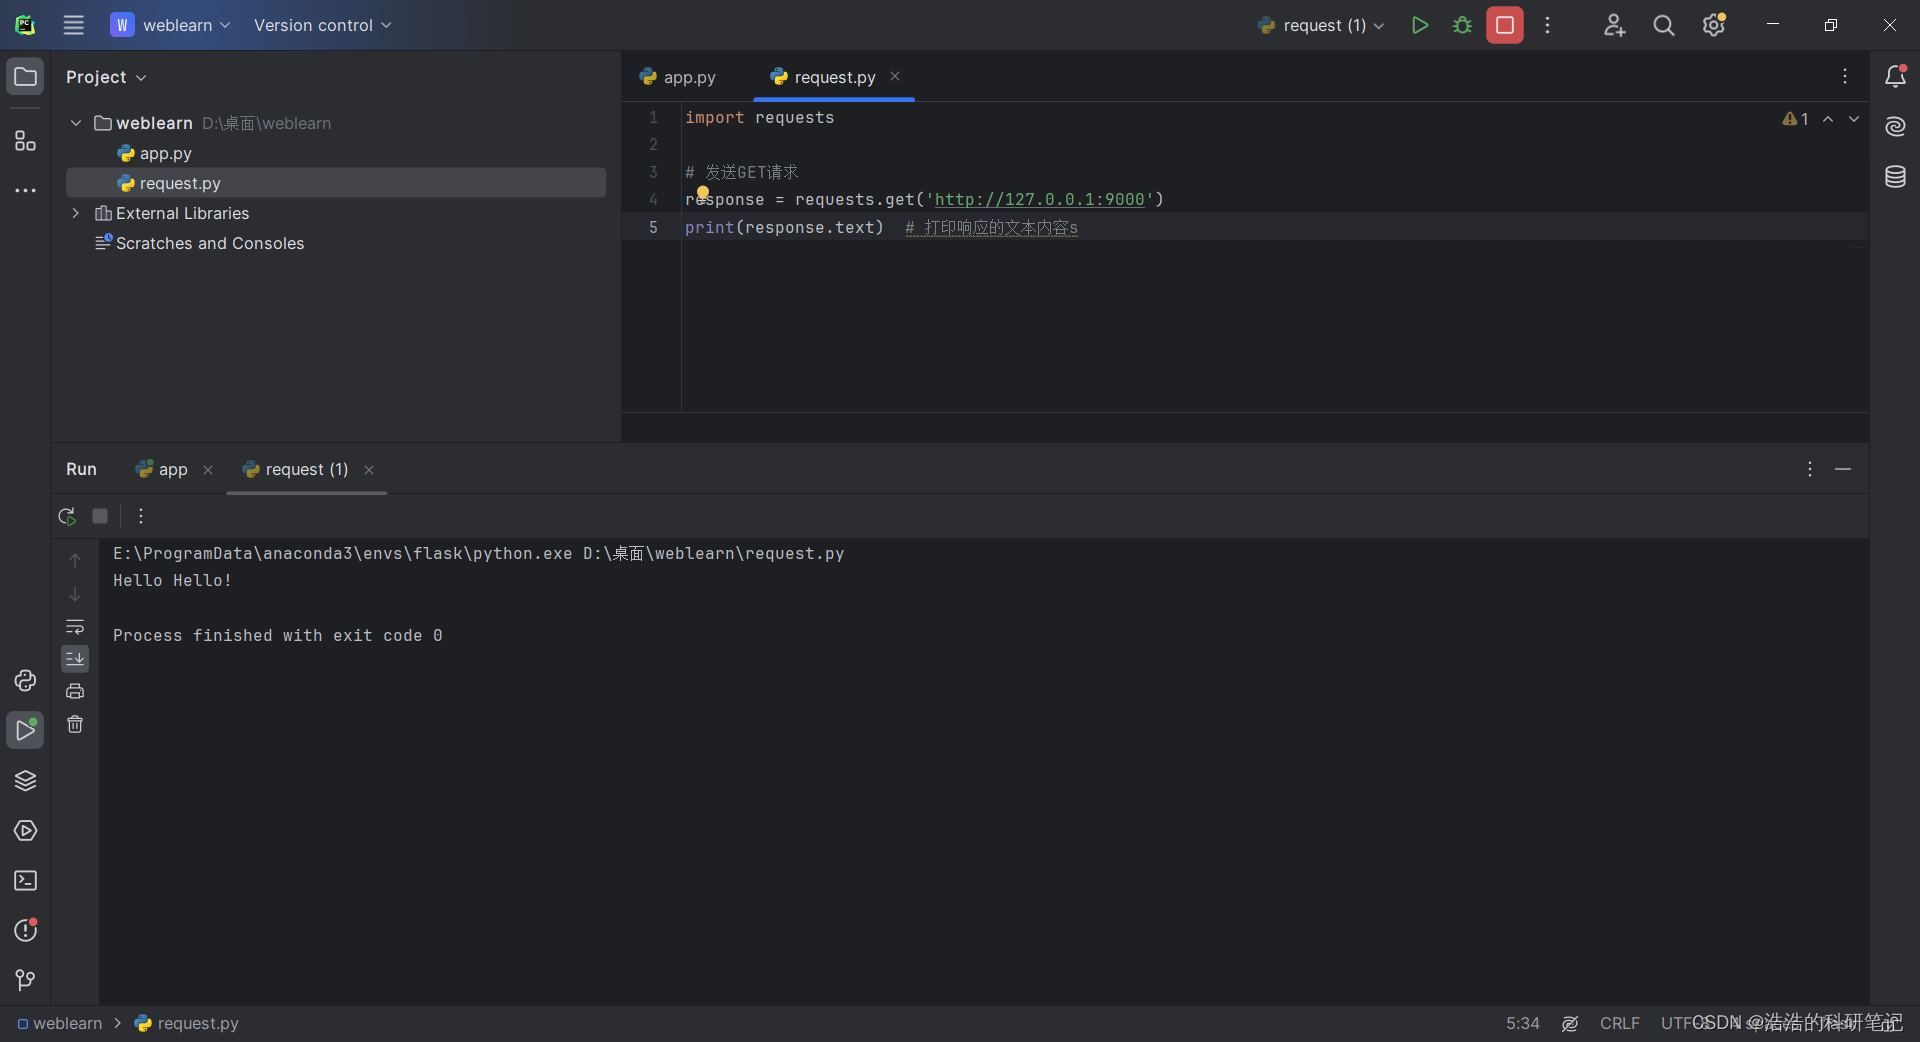Toggle soft-wrap in console

(75, 627)
